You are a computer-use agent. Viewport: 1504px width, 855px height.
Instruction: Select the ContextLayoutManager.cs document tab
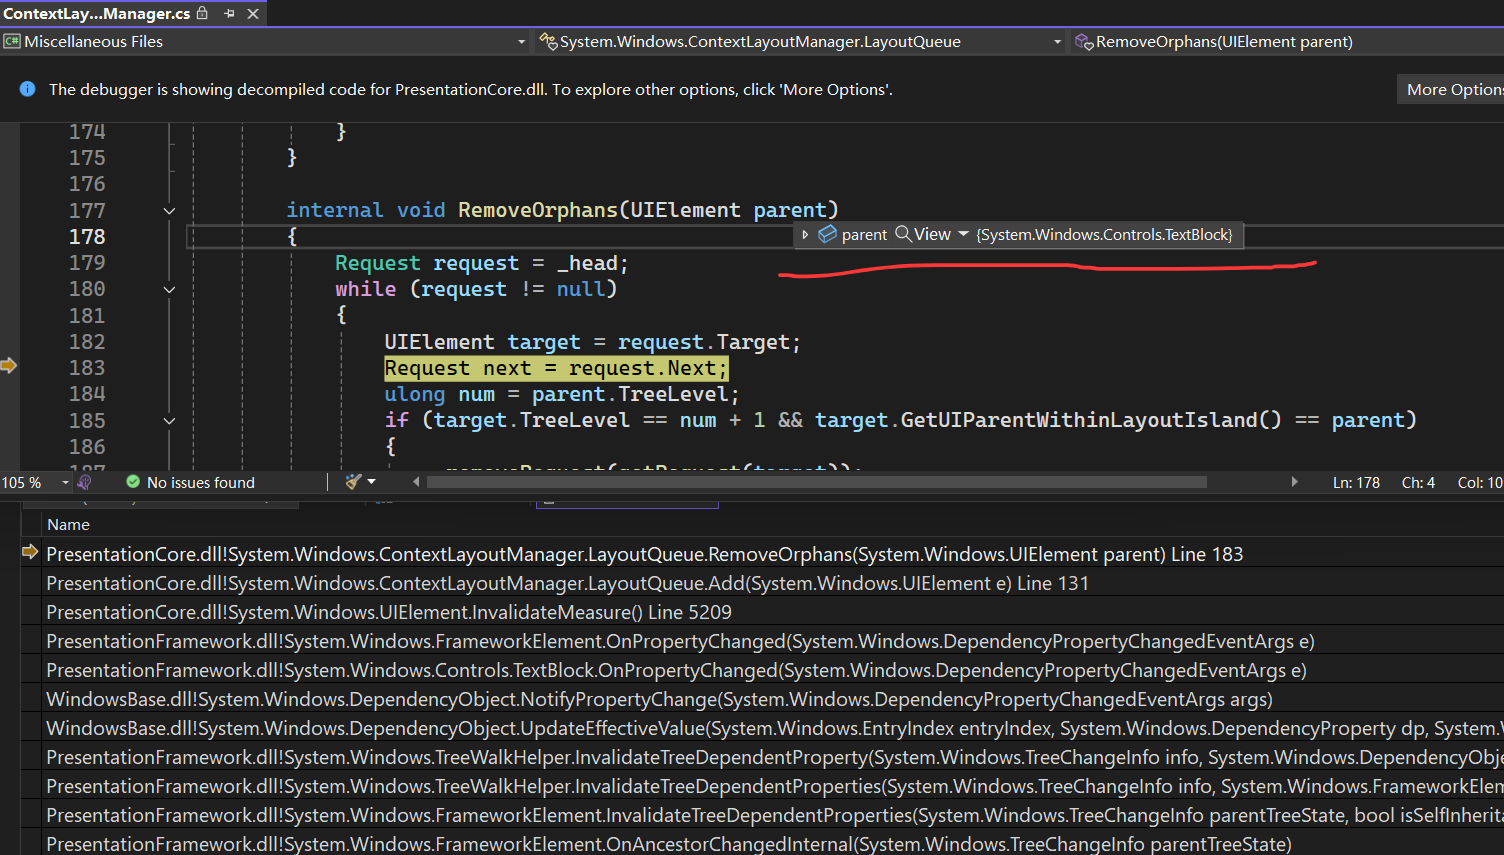(96, 14)
